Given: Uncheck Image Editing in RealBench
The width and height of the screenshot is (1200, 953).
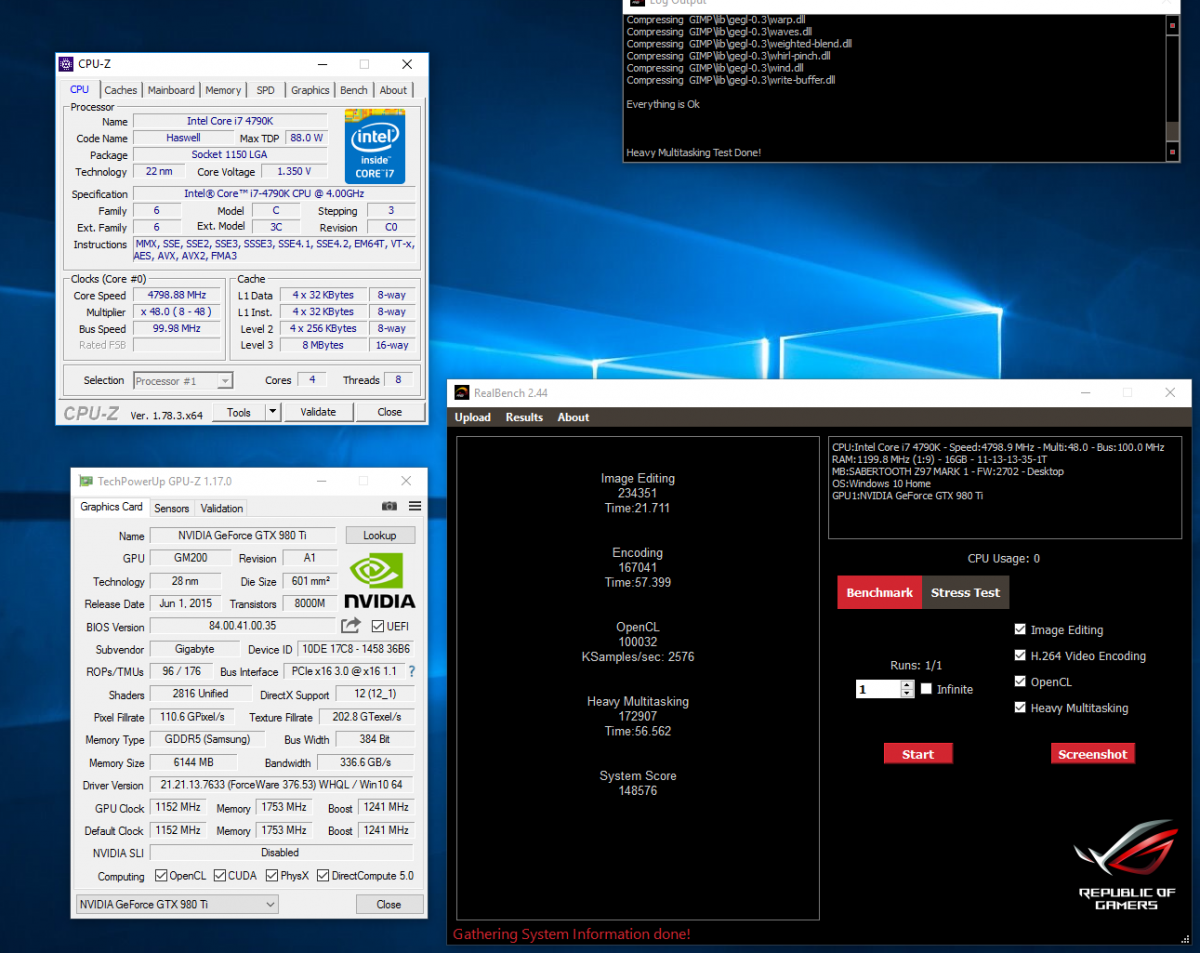Looking at the screenshot, I should (1020, 630).
